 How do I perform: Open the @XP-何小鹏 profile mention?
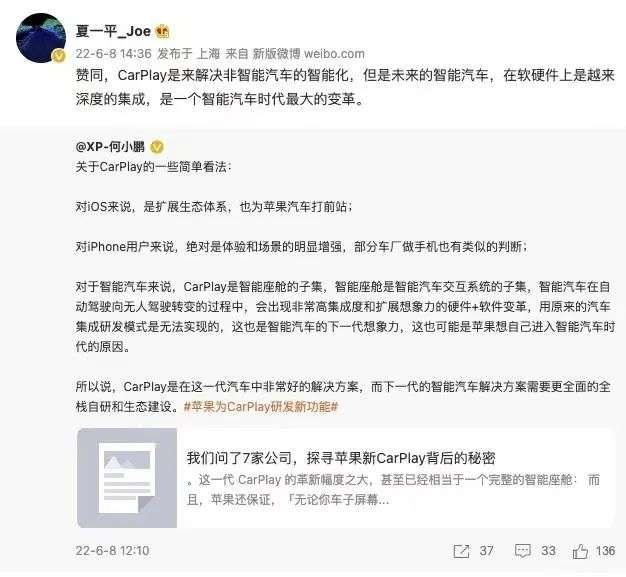110,147
